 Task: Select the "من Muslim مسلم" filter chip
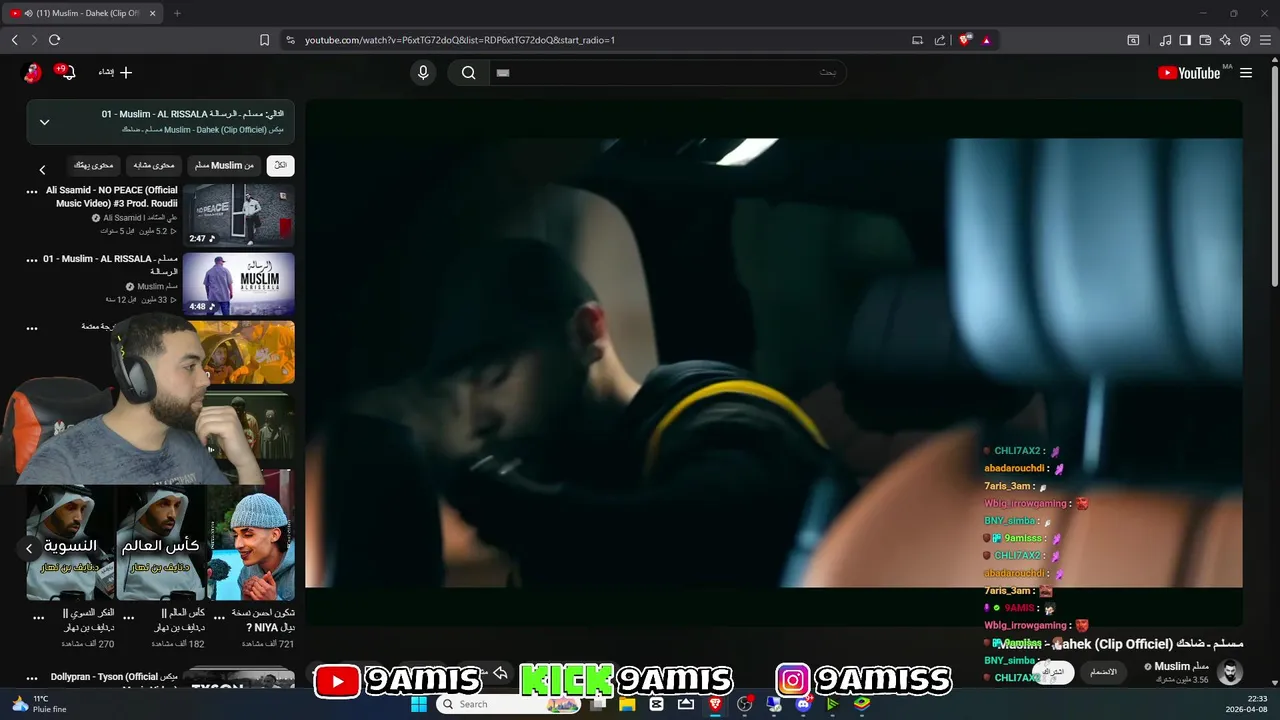click(225, 165)
